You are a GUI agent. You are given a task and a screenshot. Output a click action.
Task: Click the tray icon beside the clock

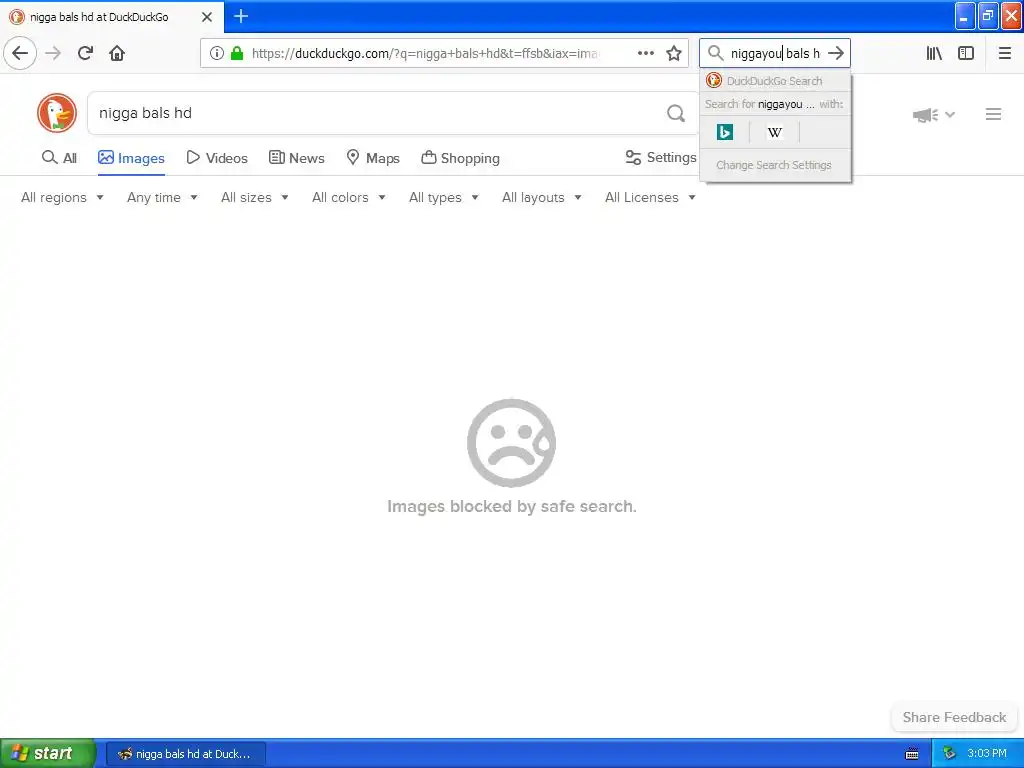(x=949, y=754)
